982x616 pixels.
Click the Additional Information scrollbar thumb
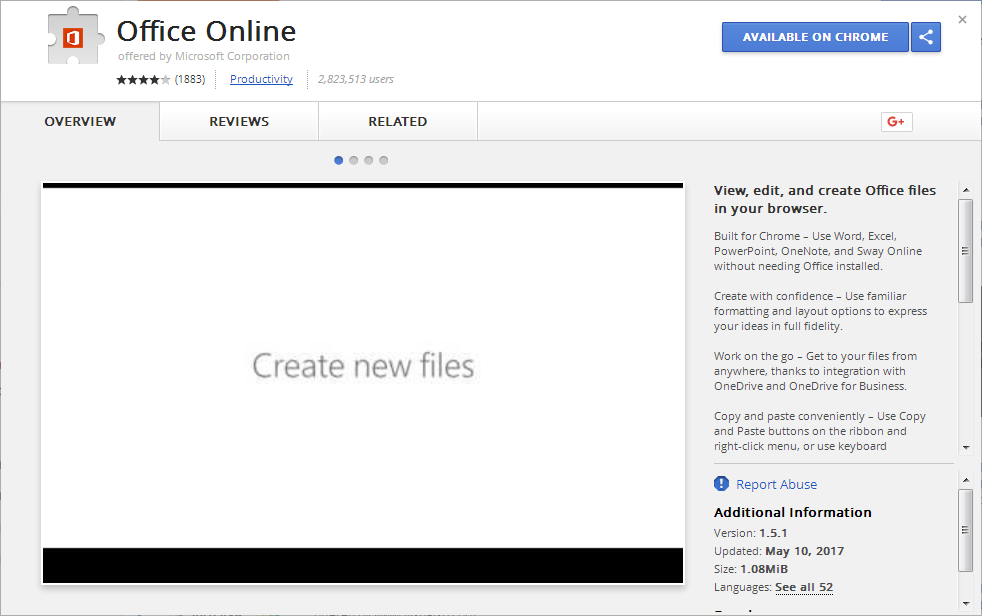pos(966,530)
